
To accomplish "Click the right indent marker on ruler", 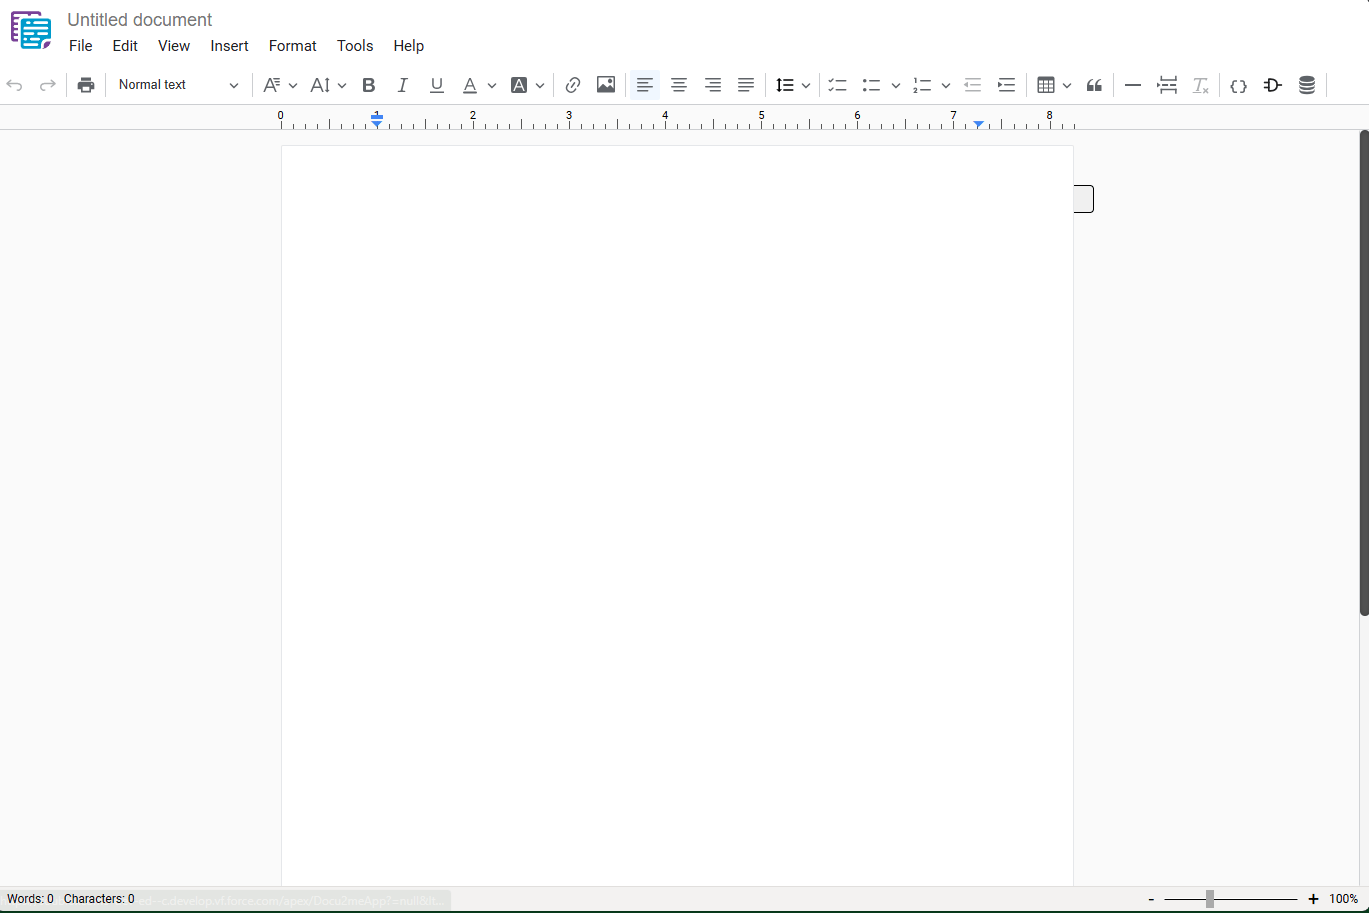I will pos(979,124).
